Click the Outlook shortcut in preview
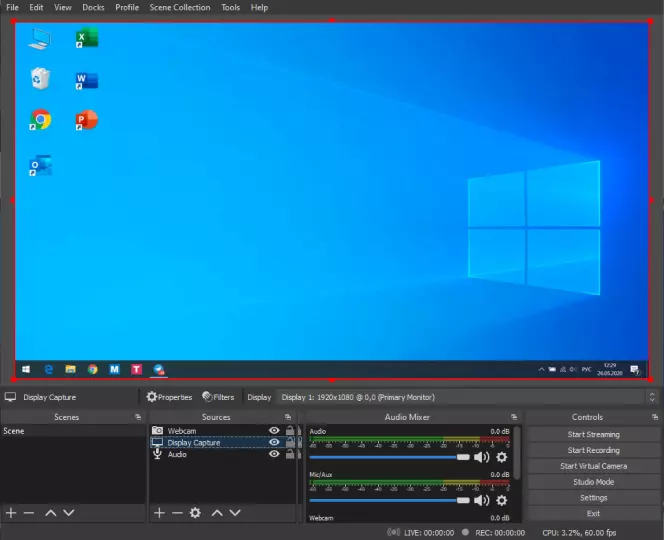The height and width of the screenshot is (540, 664). click(40, 165)
